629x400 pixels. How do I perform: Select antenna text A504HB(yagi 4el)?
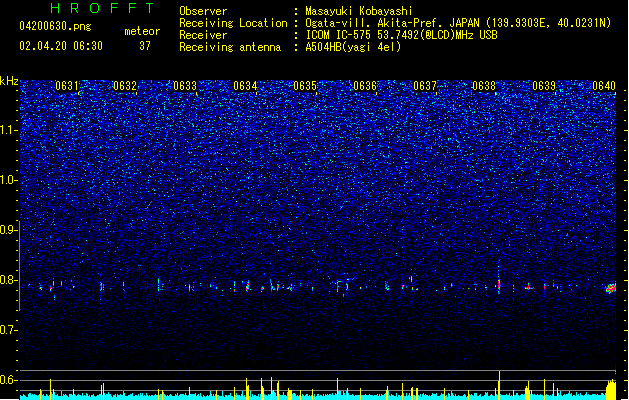(353, 47)
